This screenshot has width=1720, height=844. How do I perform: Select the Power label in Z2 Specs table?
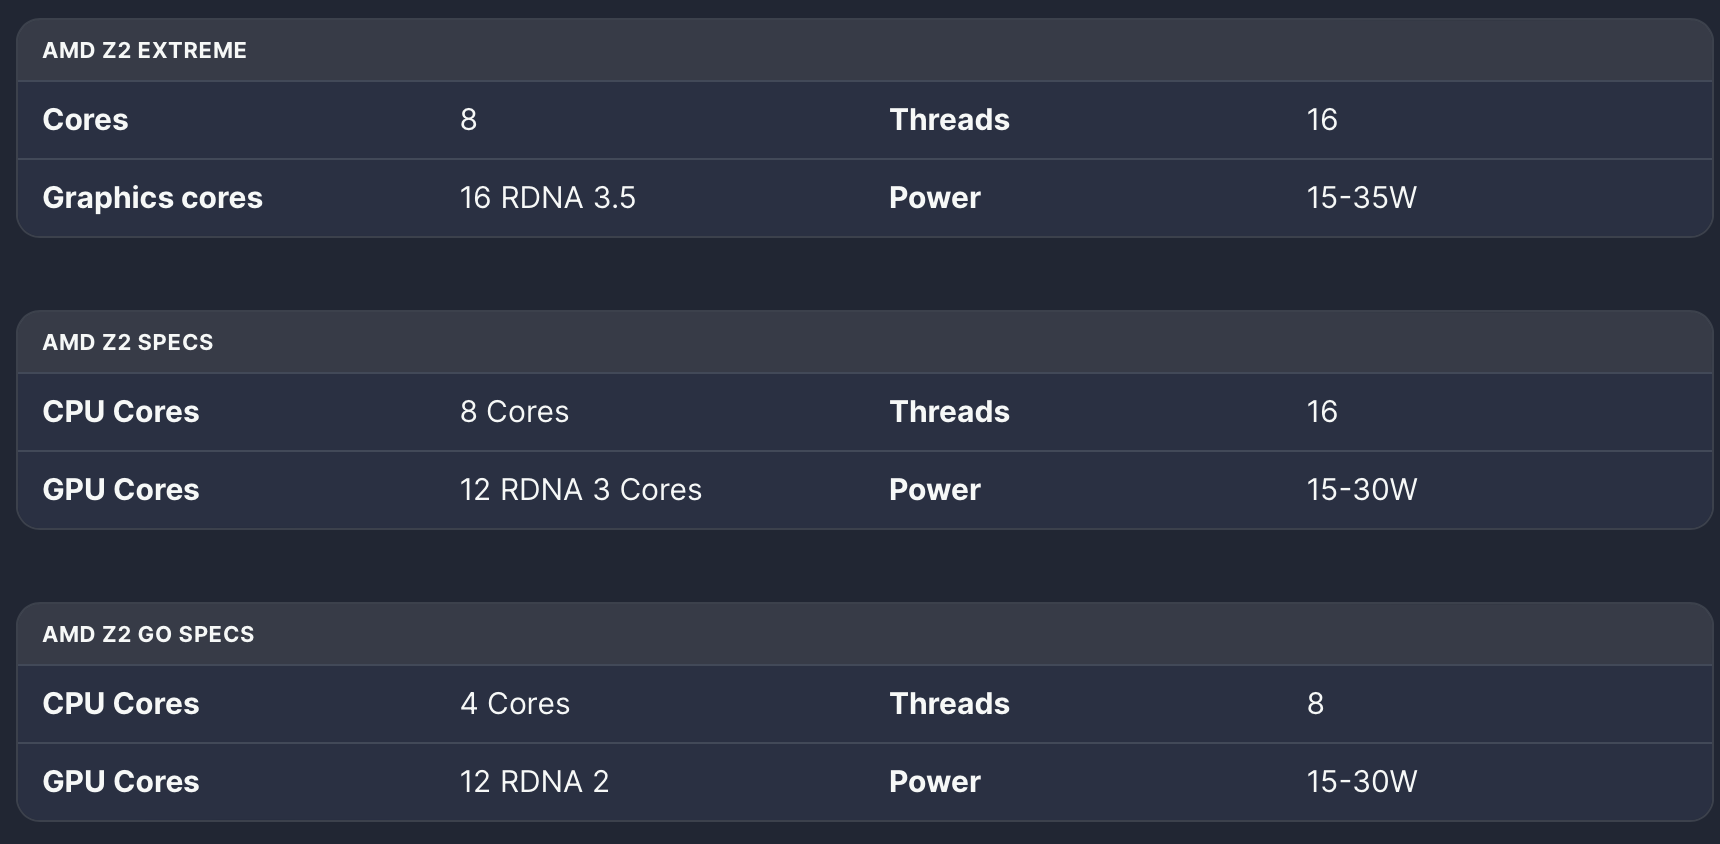coord(934,490)
